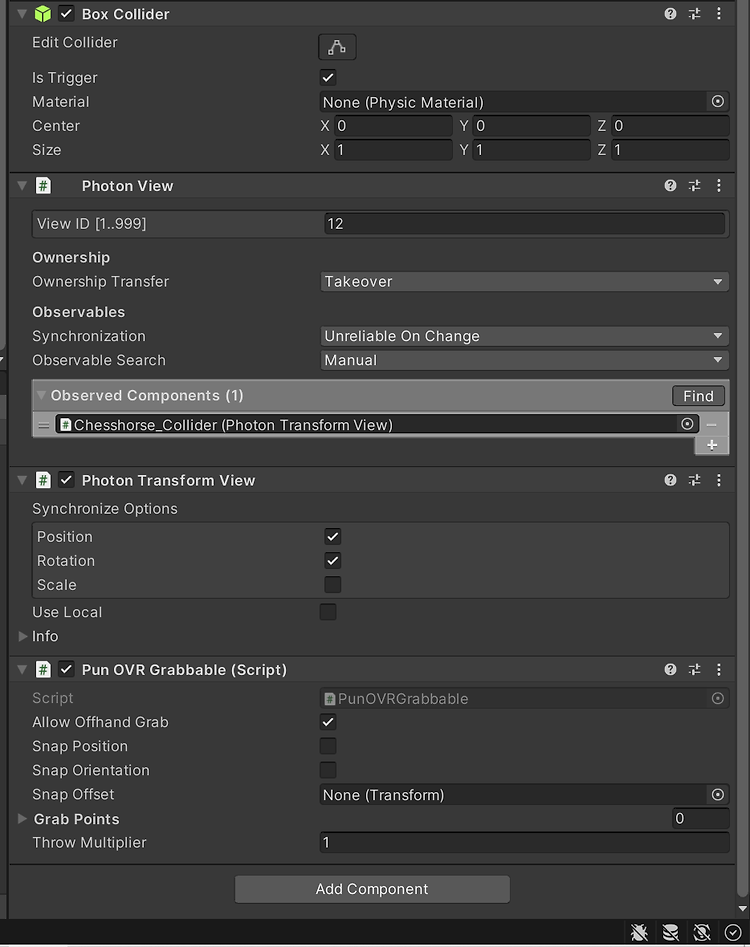Enable Scale synchronization checkbox
Image resolution: width=750 pixels, height=947 pixels.
pos(333,585)
